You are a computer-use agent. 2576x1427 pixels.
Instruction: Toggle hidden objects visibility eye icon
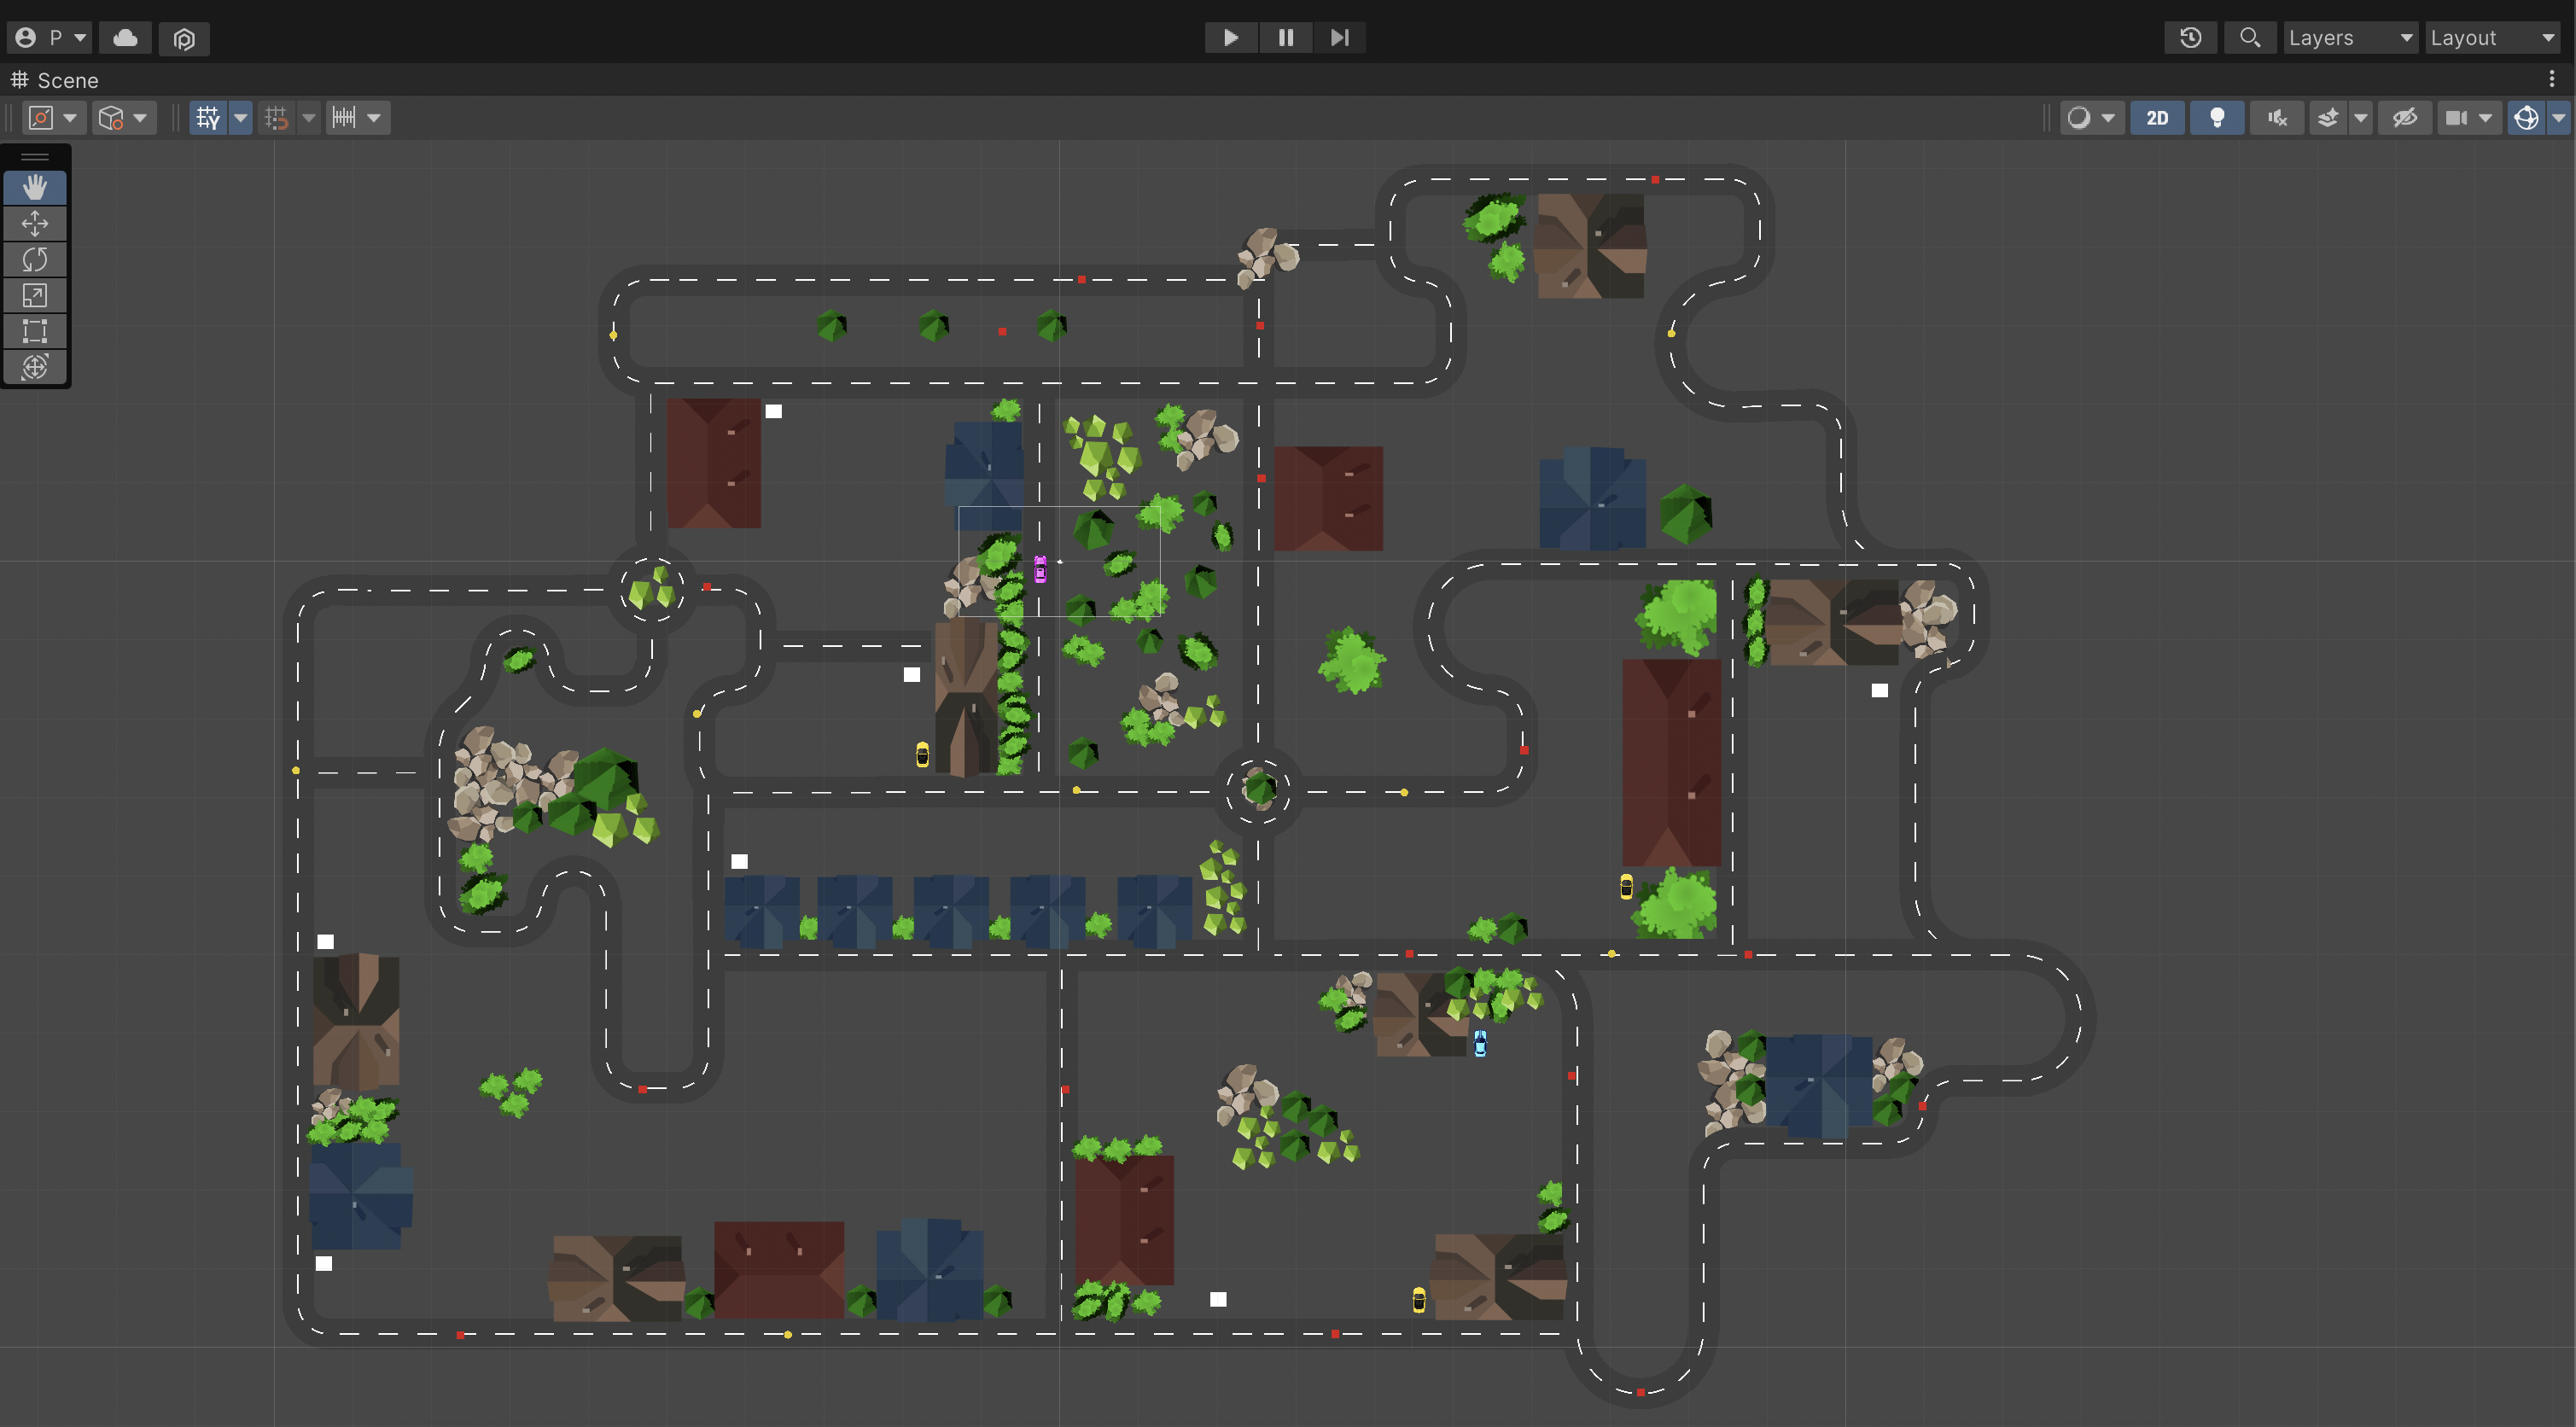point(2404,118)
